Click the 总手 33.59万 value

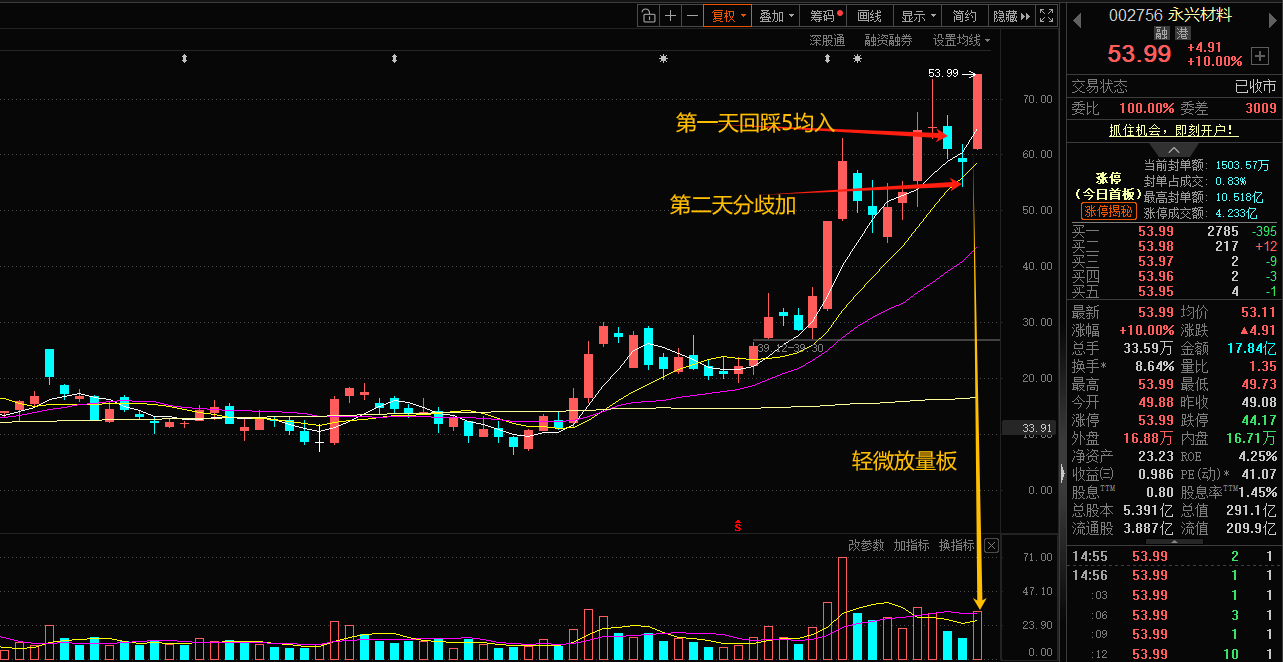tap(1148, 348)
